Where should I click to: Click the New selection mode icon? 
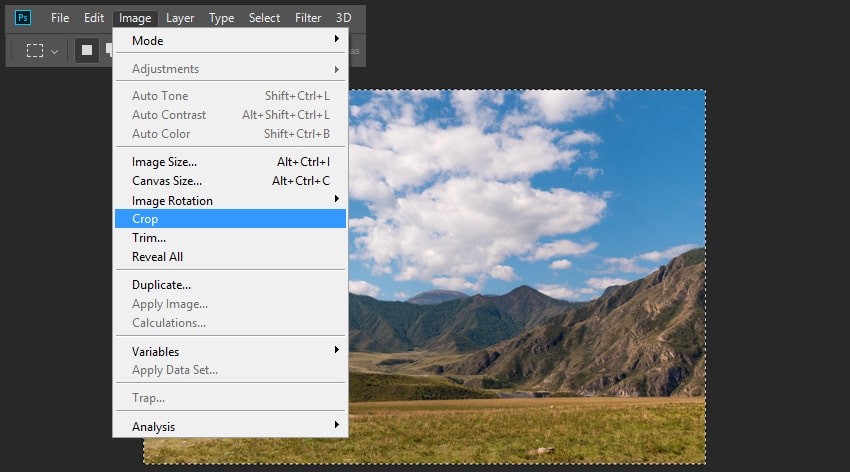pyautogui.click(x=87, y=50)
